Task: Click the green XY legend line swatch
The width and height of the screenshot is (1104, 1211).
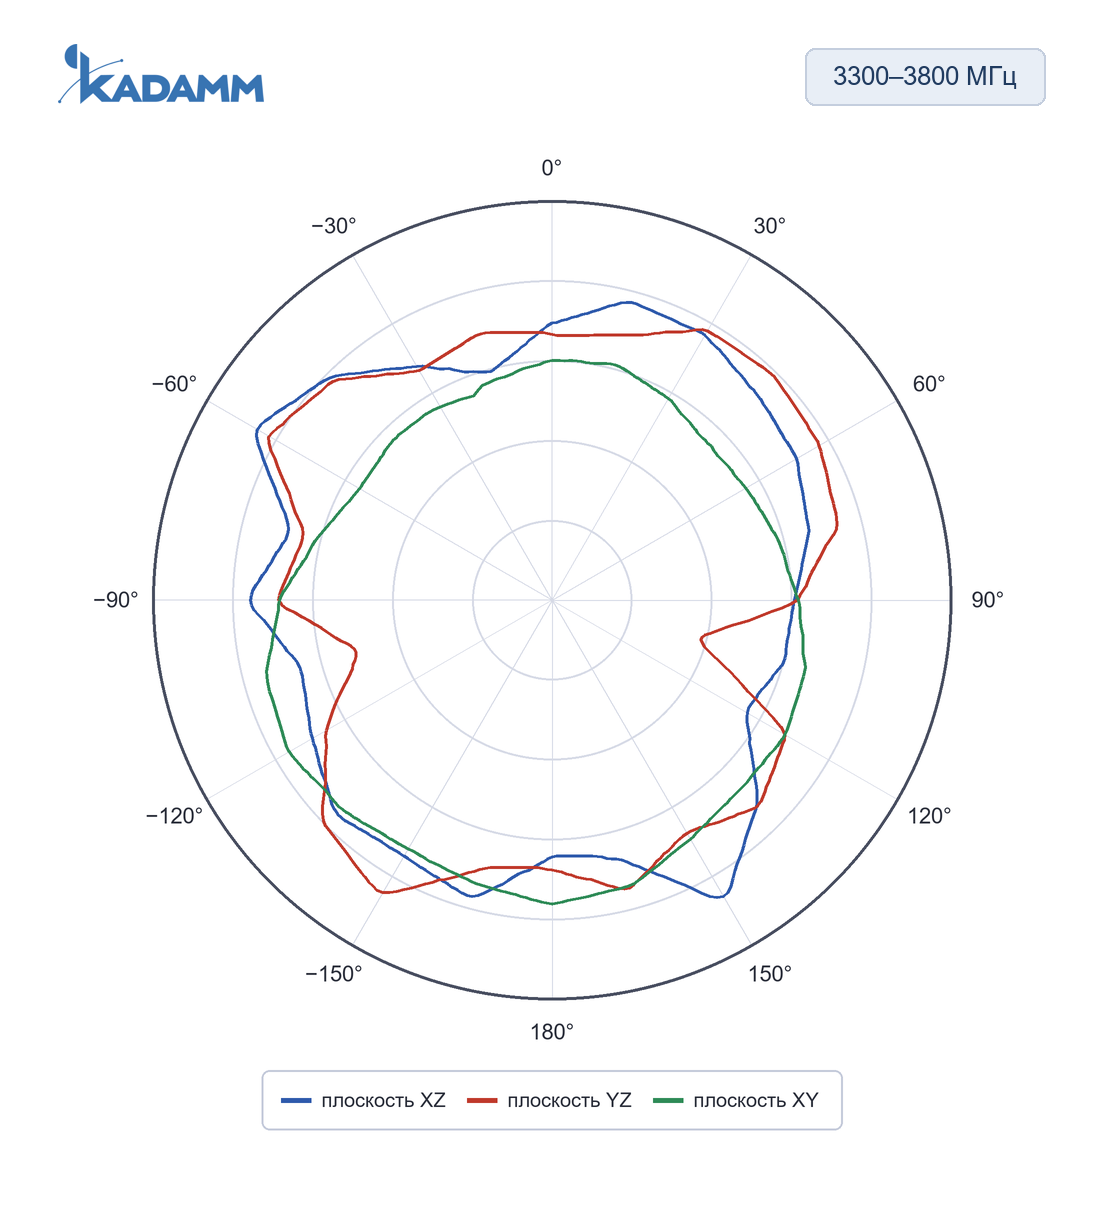Action: click(669, 1101)
